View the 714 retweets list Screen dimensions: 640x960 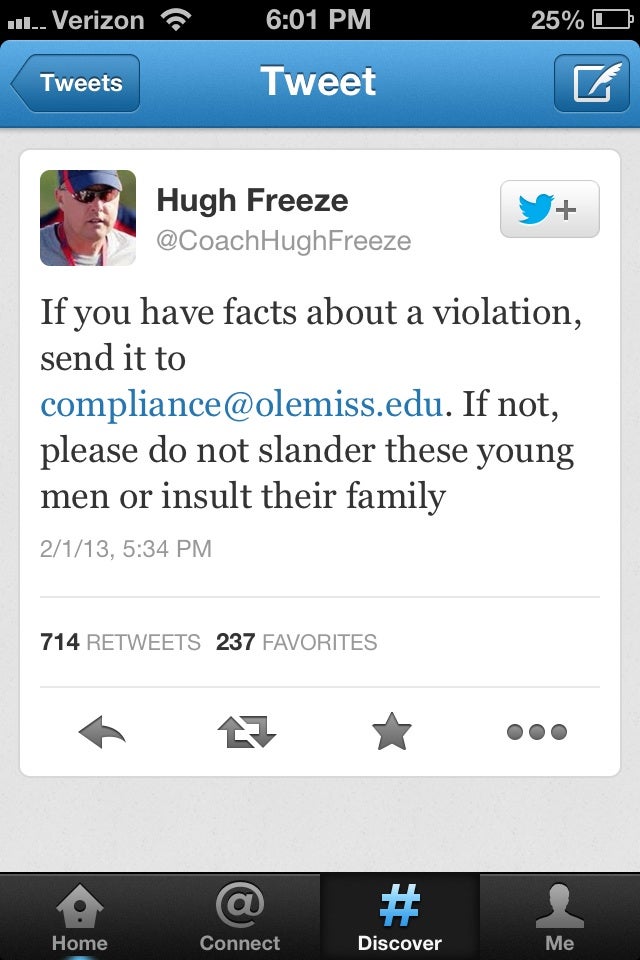pos(120,642)
